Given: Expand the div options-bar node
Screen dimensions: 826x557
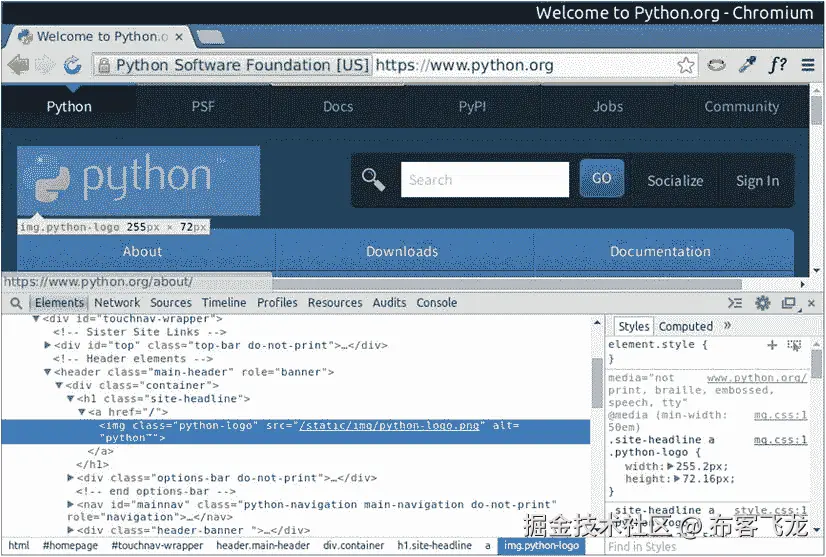Looking at the screenshot, I should (71, 478).
